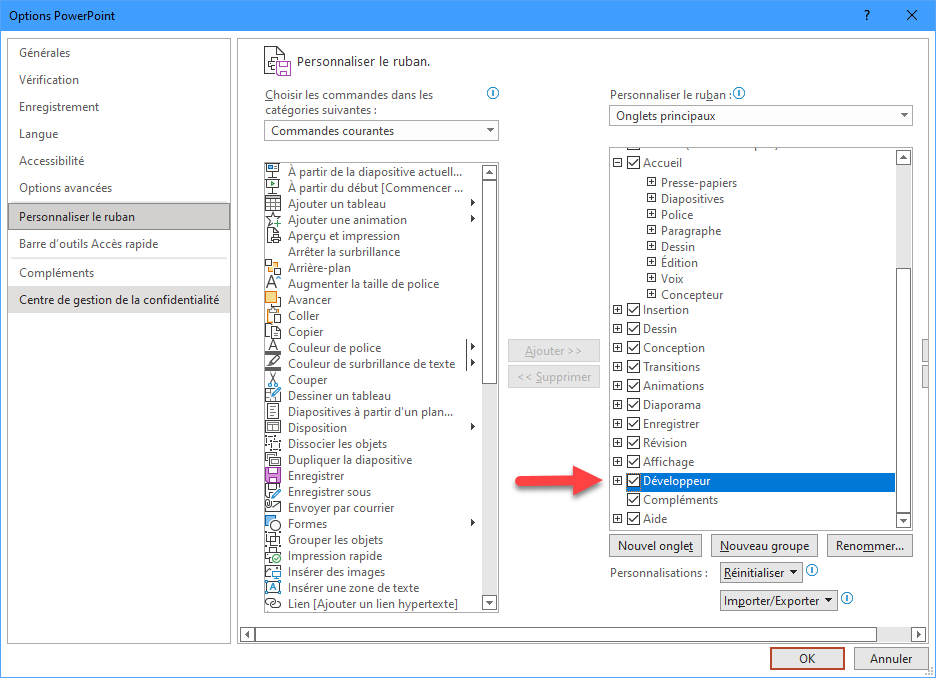Click the star icon for Ajouter une animation
Screen dimensions: 936x678
273,220
